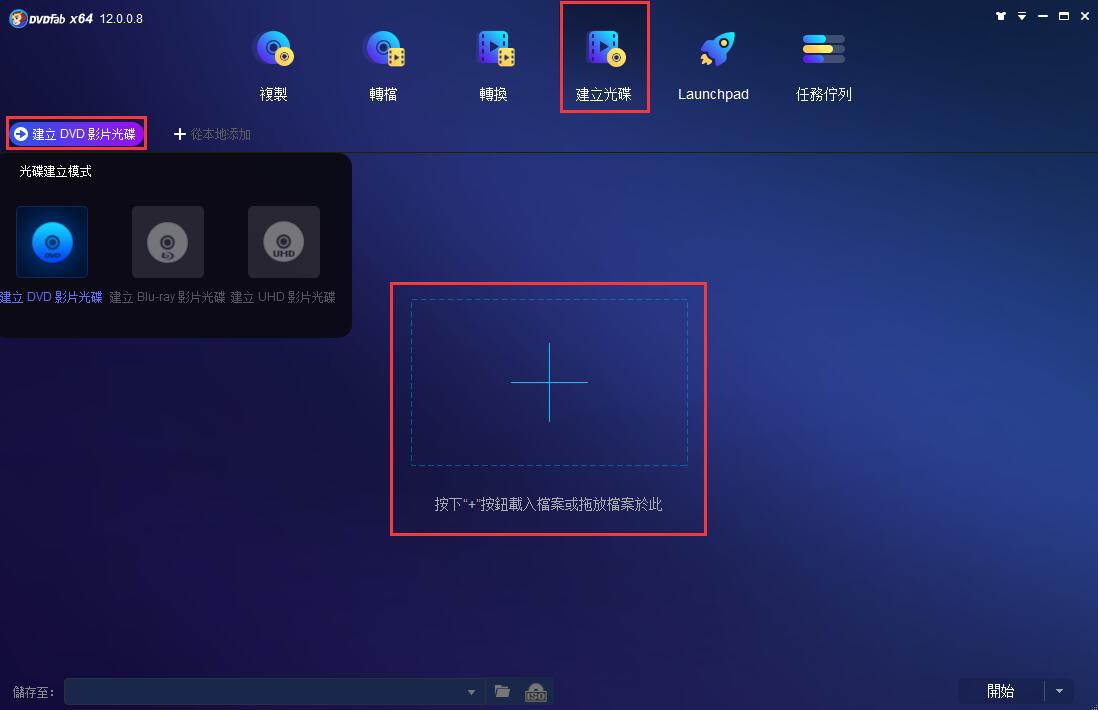Choose 建立 UHD 影片光碟 disc mode

pos(284,242)
